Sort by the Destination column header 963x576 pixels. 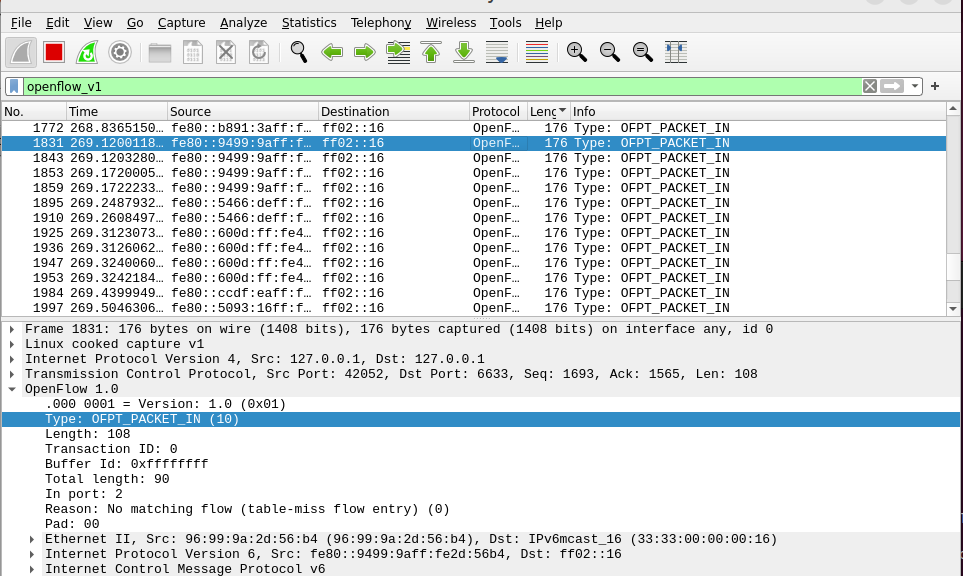[x=394, y=112]
